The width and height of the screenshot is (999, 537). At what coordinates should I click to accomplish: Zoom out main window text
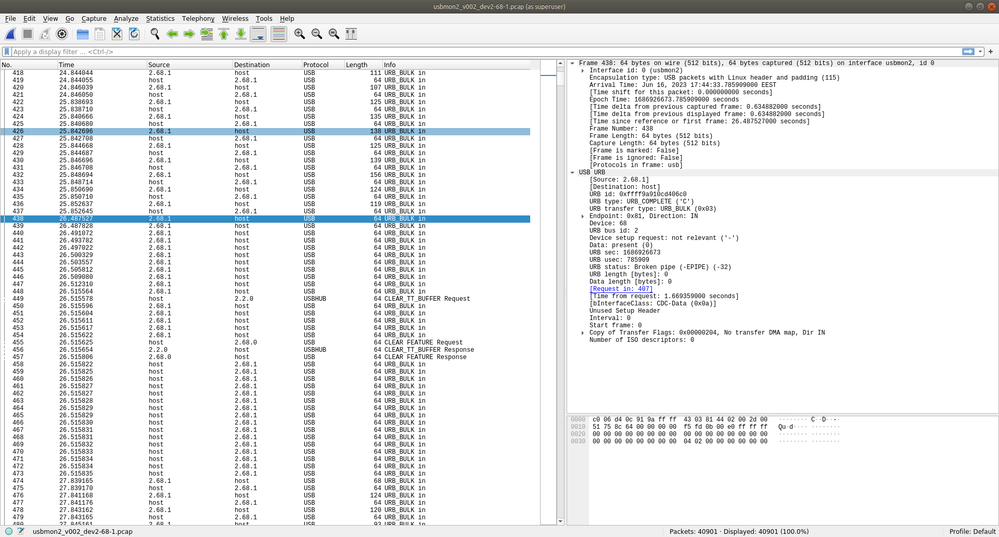[x=317, y=34]
